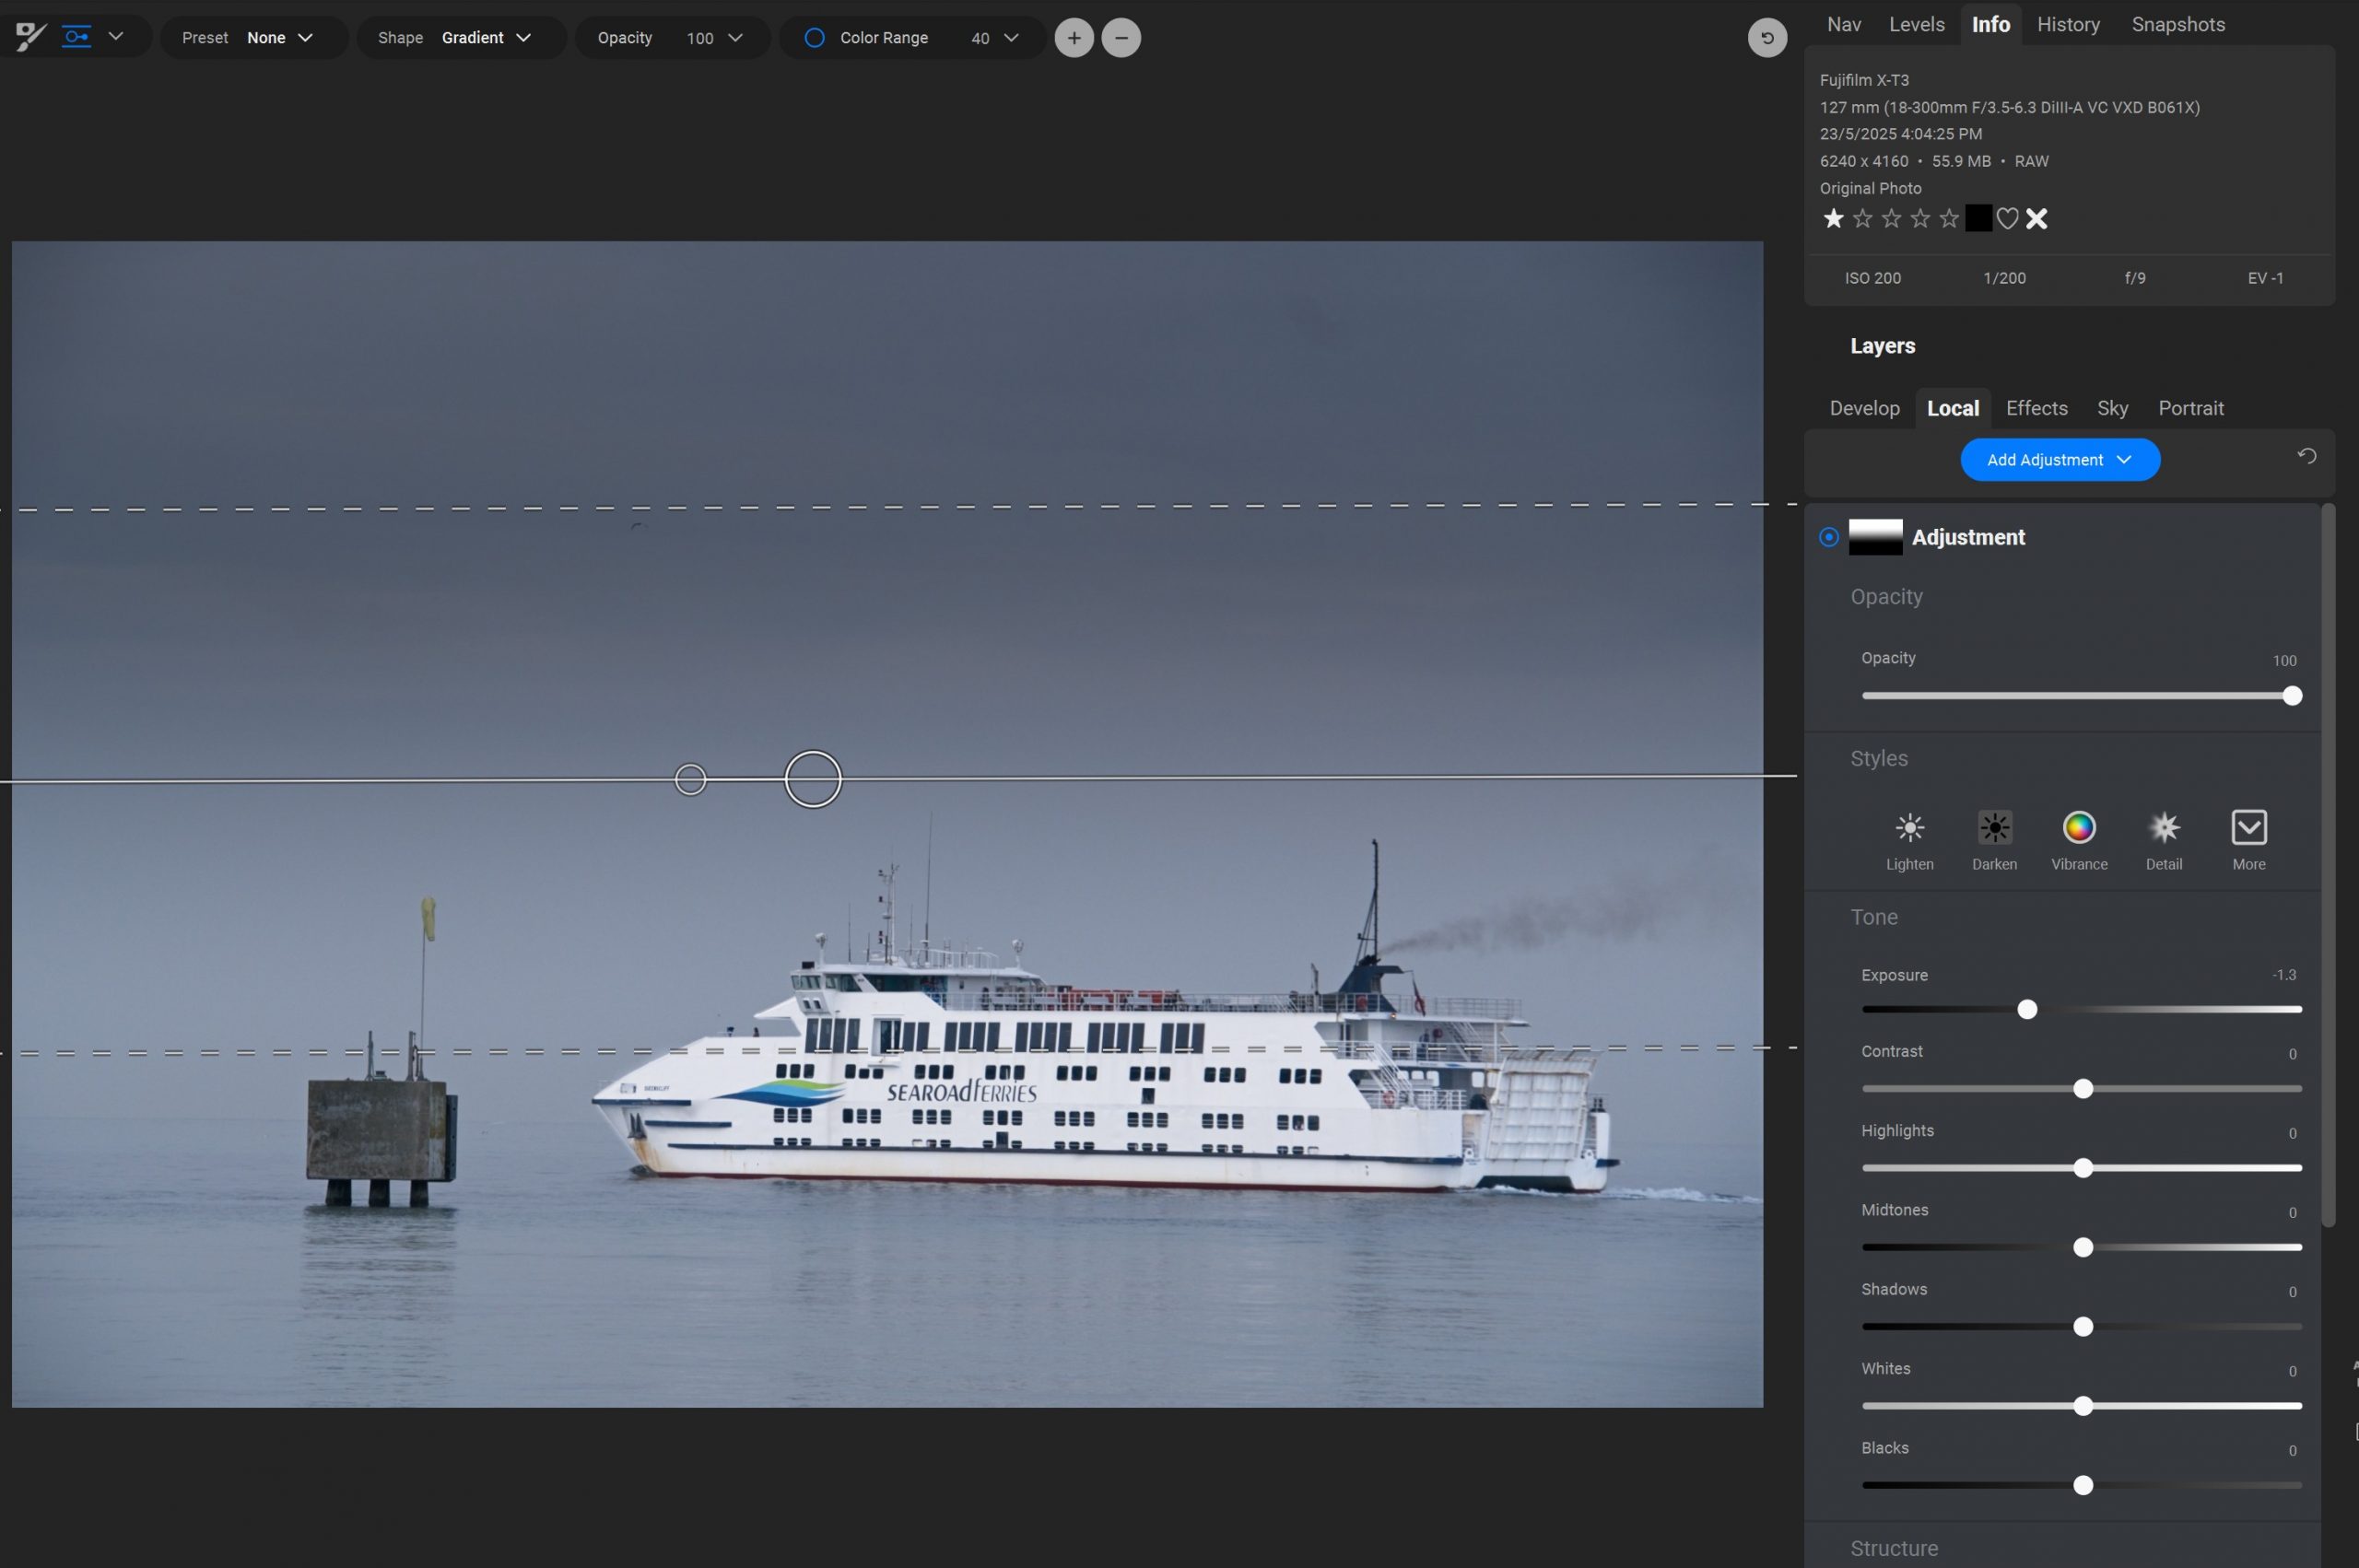Apply the Vibrance style preset

point(2078,828)
